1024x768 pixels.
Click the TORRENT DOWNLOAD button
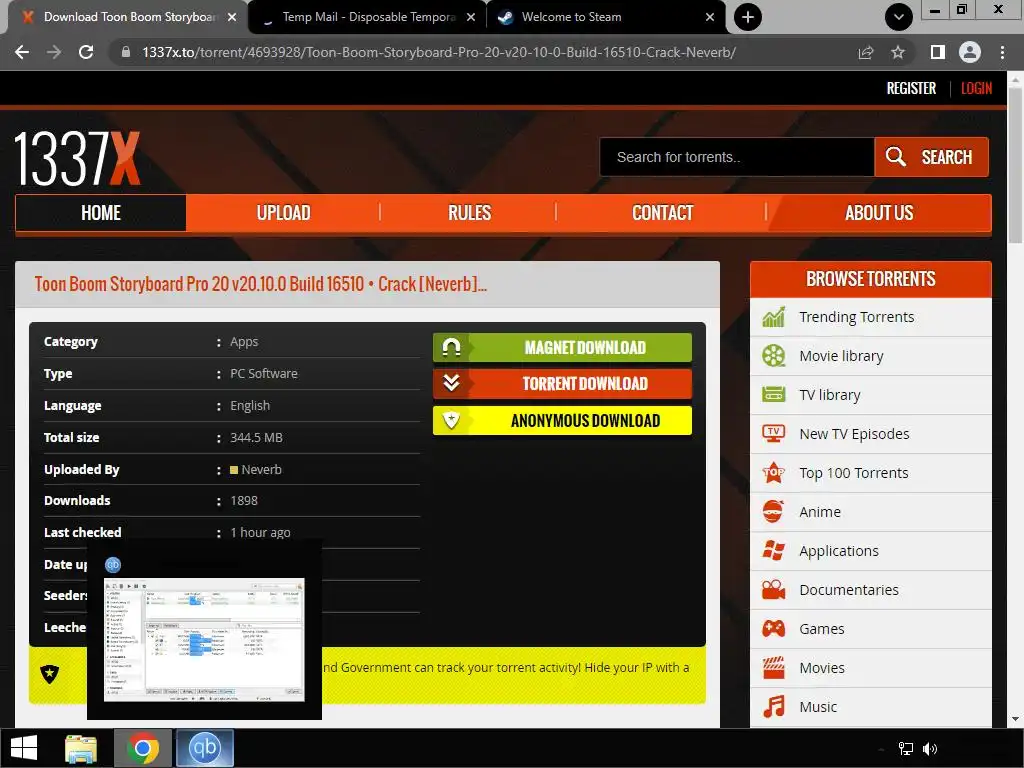tap(562, 383)
